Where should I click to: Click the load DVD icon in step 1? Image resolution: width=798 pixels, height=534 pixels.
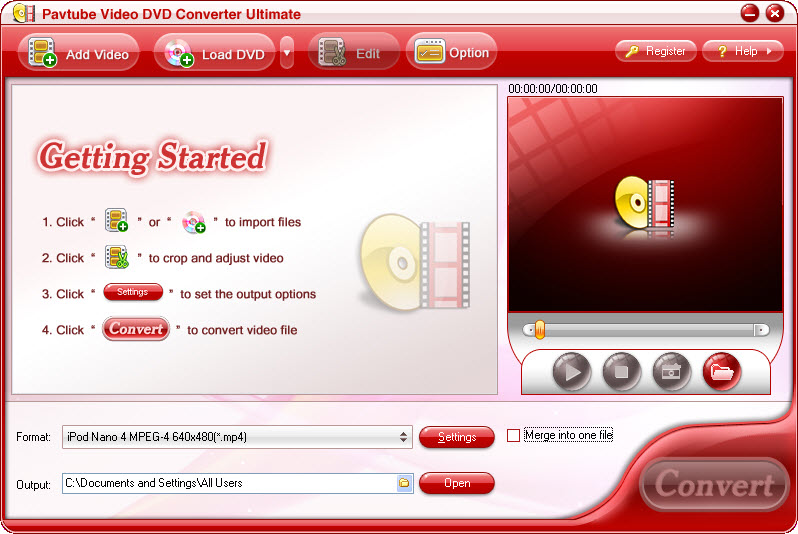pyautogui.click(x=194, y=221)
